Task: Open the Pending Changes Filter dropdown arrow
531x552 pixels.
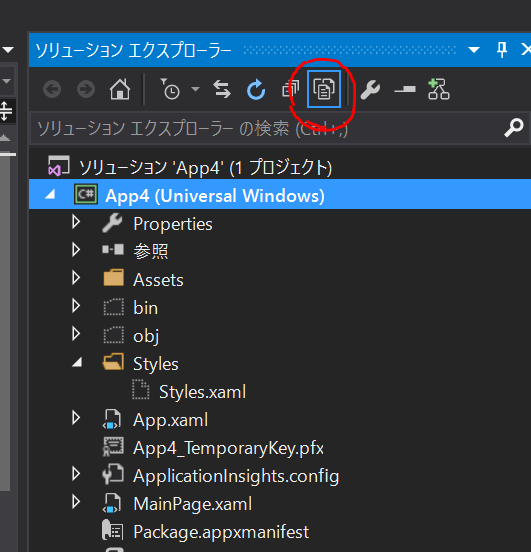Action: click(x=196, y=89)
